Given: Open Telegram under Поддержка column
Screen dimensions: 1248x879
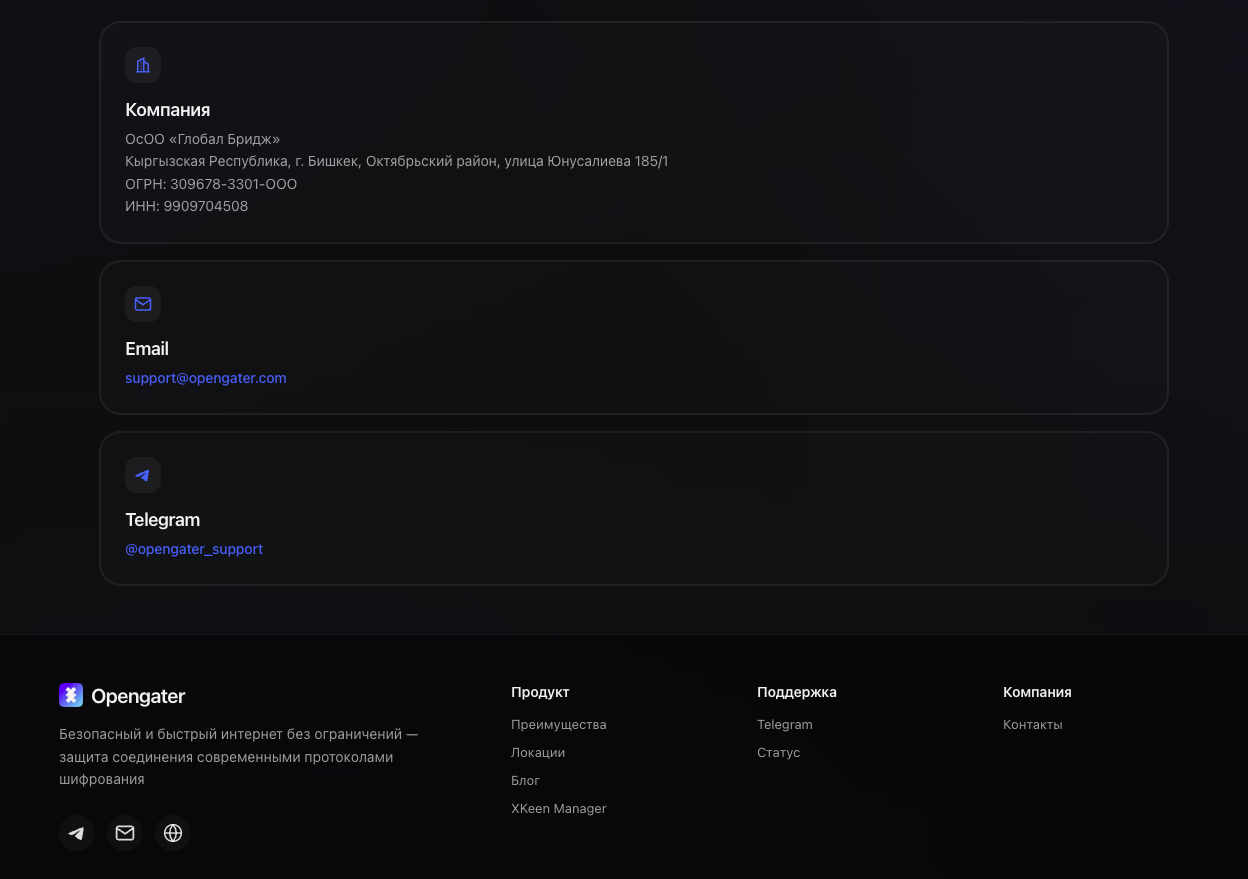Looking at the screenshot, I should pyautogui.click(x=785, y=725).
